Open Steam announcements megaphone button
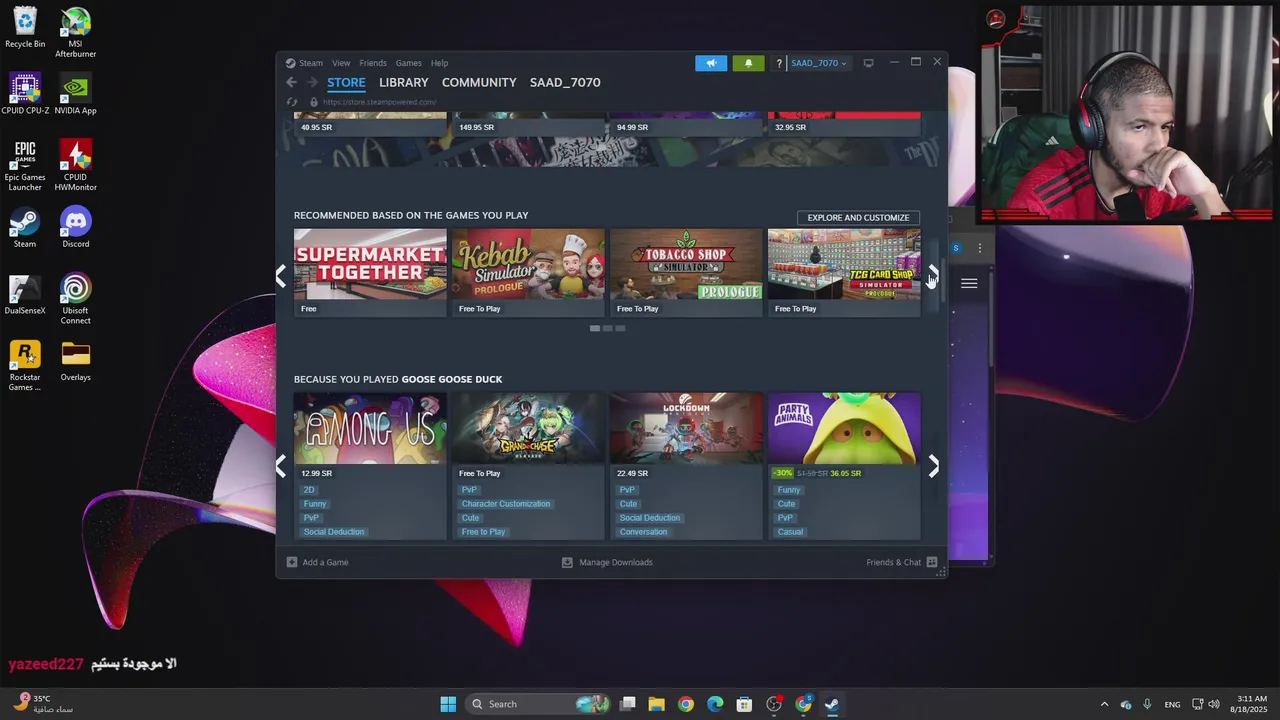The width and height of the screenshot is (1280, 720). [x=711, y=63]
